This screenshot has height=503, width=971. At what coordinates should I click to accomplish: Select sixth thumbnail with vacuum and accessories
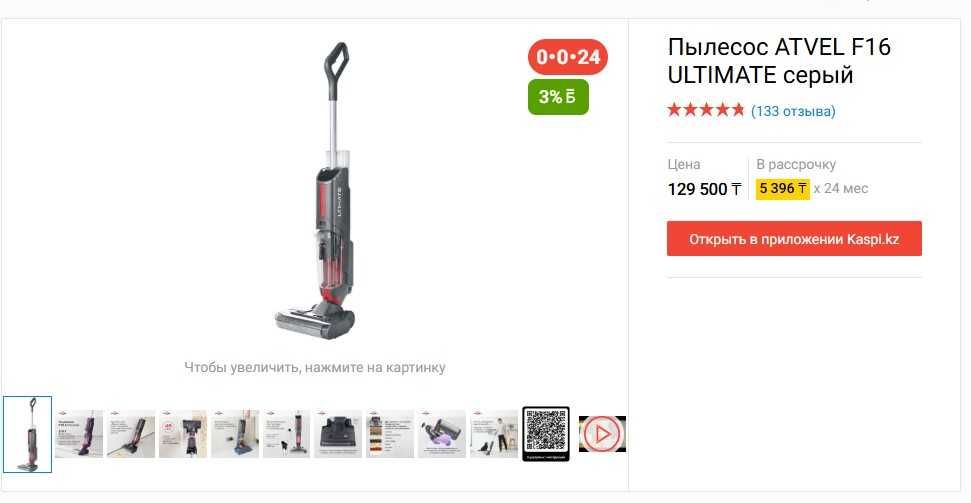tap(287, 434)
